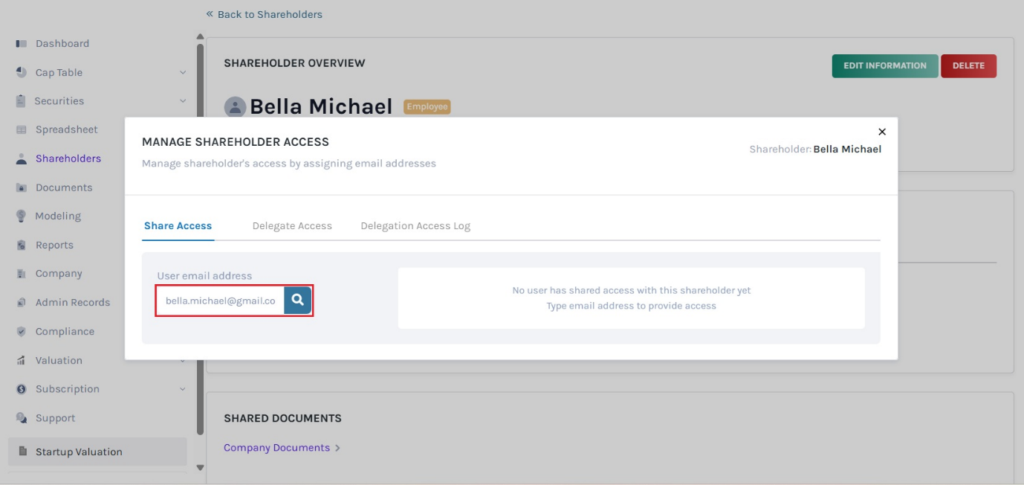Click the Shared Documents heading

coord(283,418)
